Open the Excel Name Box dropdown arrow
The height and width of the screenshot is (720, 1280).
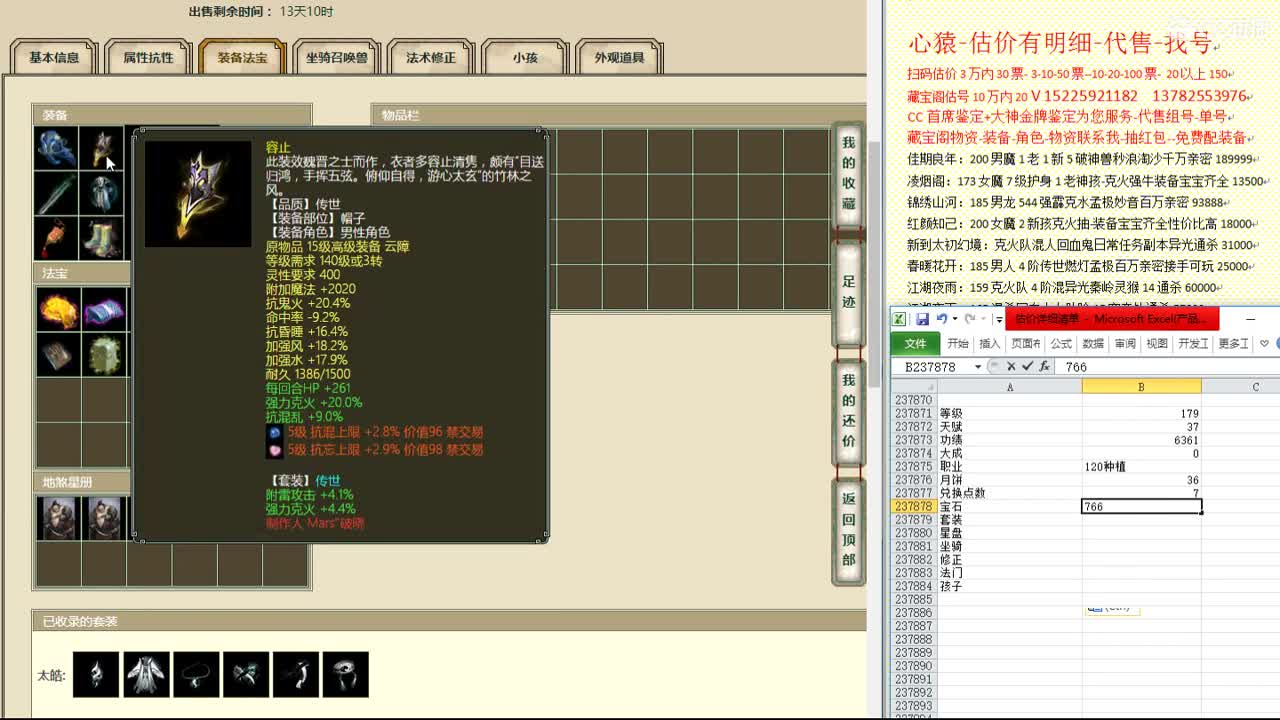click(978, 367)
